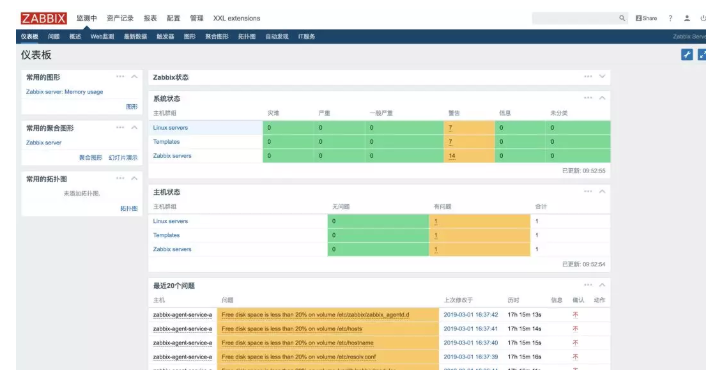This screenshot has width=714, height=384.
Task: Collapse the 常用的图形 widget
Action: coord(134,77)
